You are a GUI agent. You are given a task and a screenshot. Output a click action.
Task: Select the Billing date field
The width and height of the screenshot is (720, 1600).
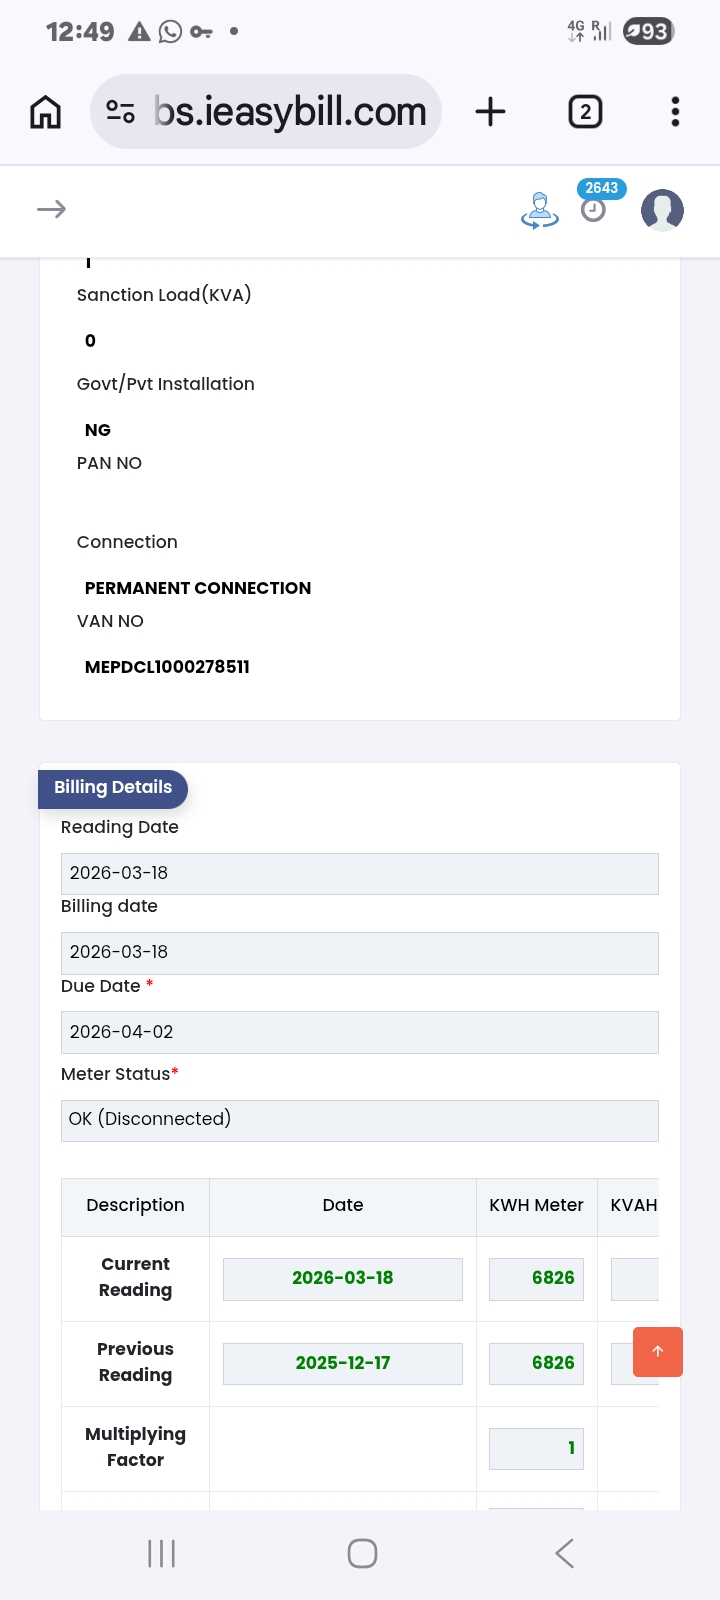coord(359,953)
